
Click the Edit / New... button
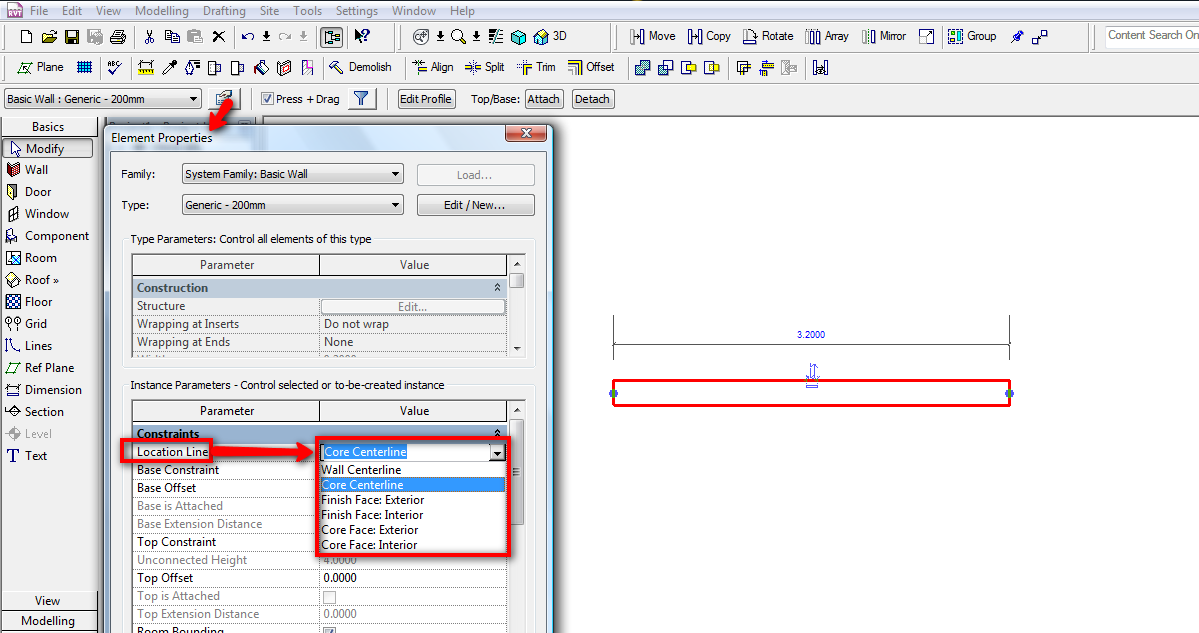point(475,205)
